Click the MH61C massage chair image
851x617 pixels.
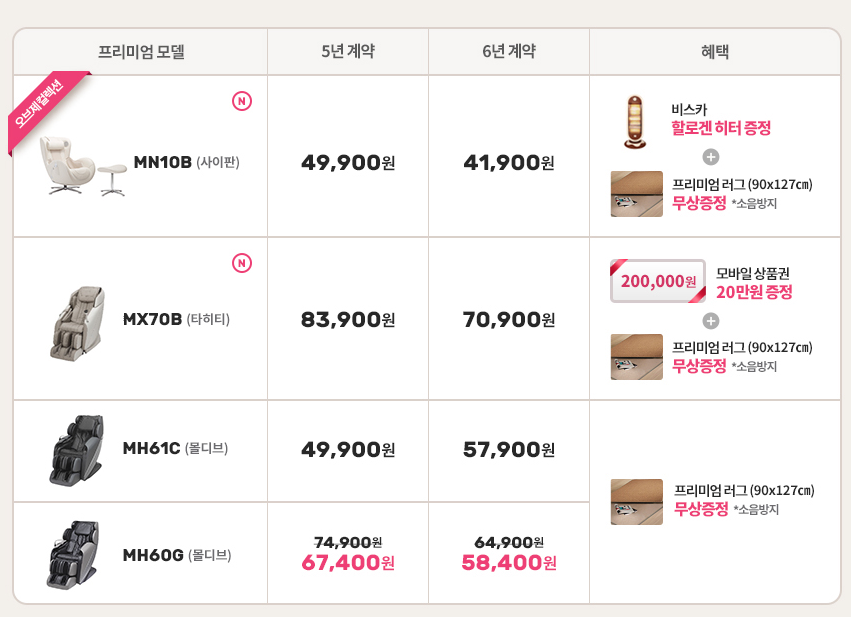pos(75,449)
